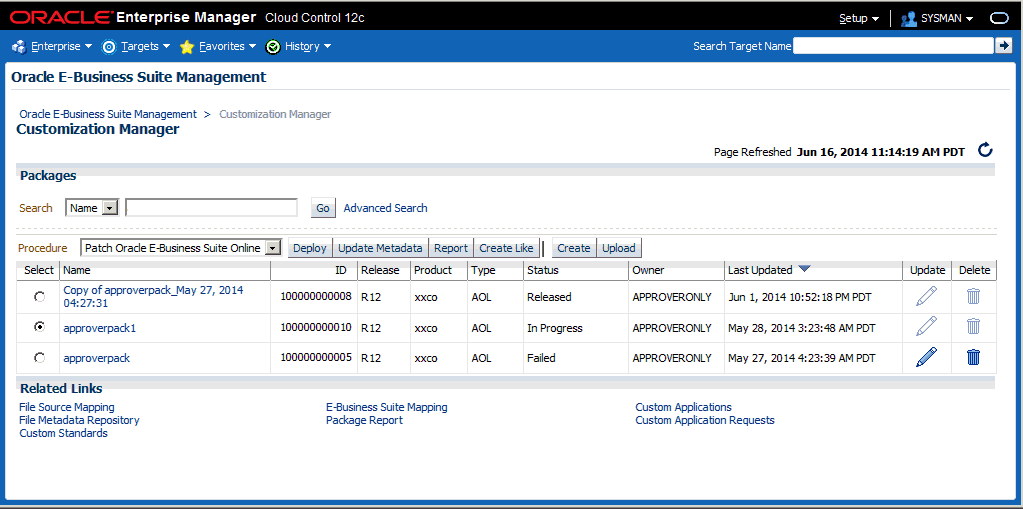This screenshot has width=1023, height=509.
Task: Click the Create button
Action: pos(574,248)
